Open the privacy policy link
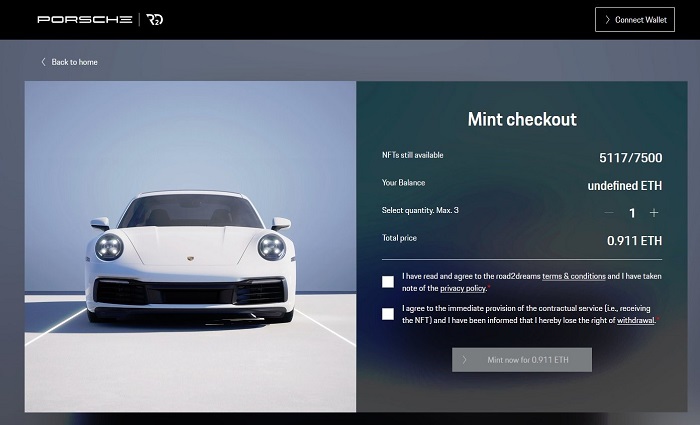 pyautogui.click(x=463, y=288)
